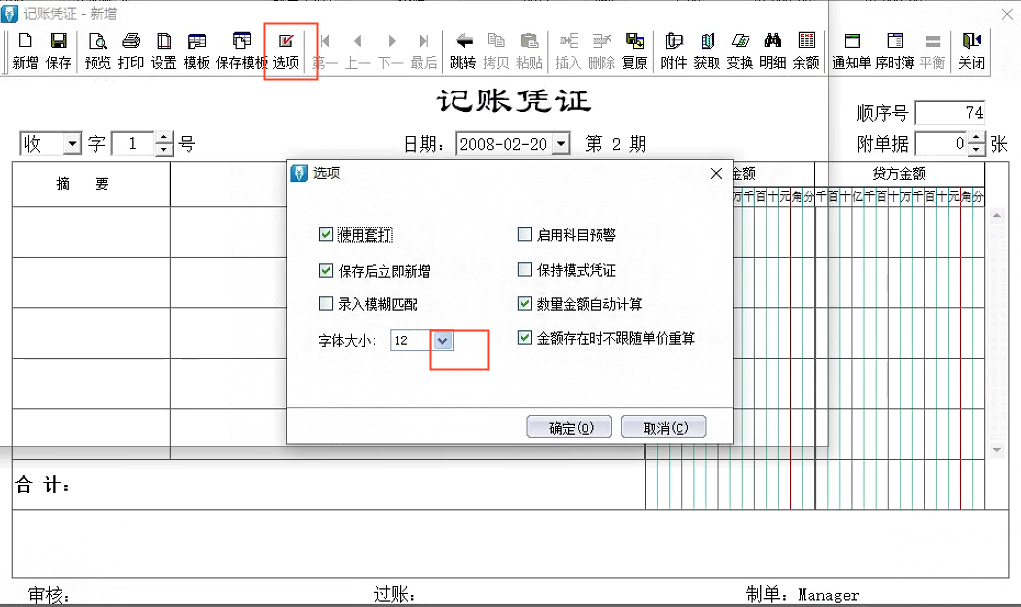Disable the 数量金额自动计算 checkbox
1021x607 pixels.
(524, 303)
